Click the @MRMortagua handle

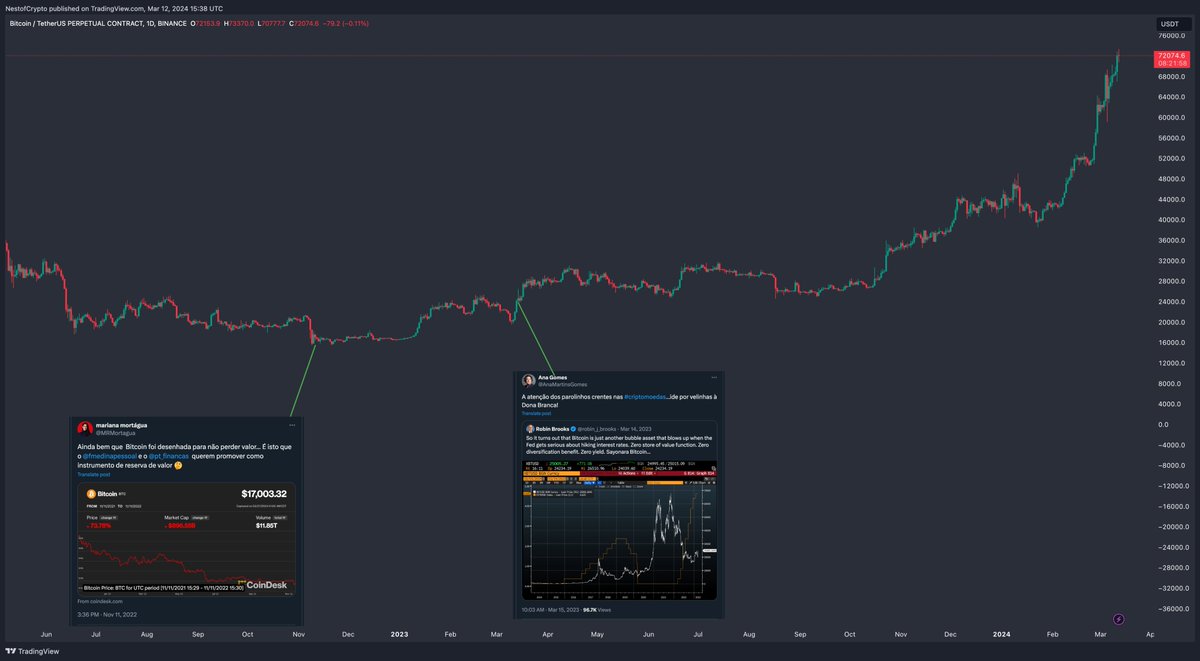click(x=115, y=433)
